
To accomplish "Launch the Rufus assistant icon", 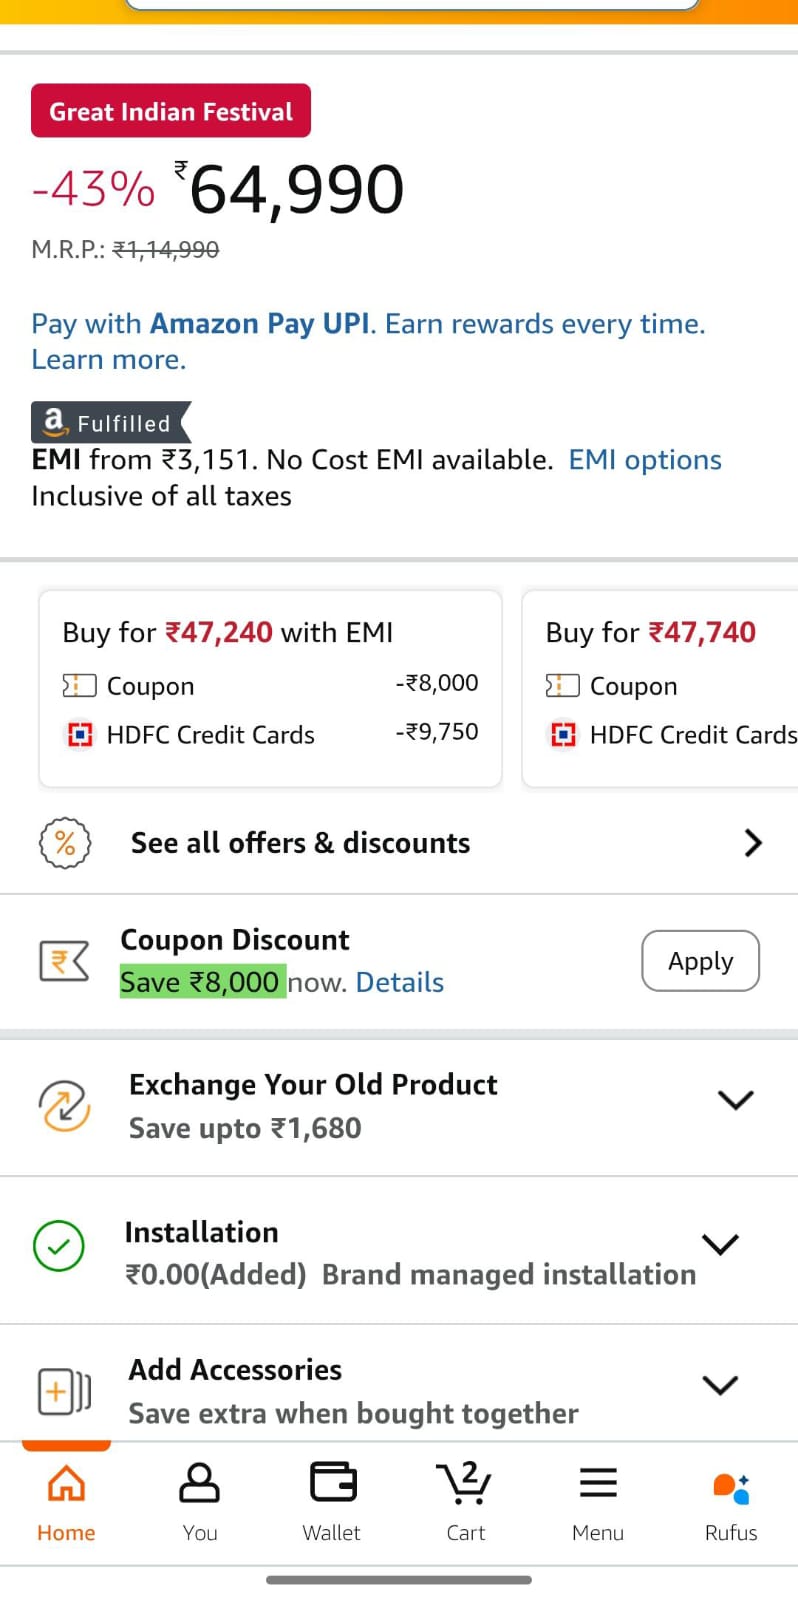I will click(x=731, y=1487).
